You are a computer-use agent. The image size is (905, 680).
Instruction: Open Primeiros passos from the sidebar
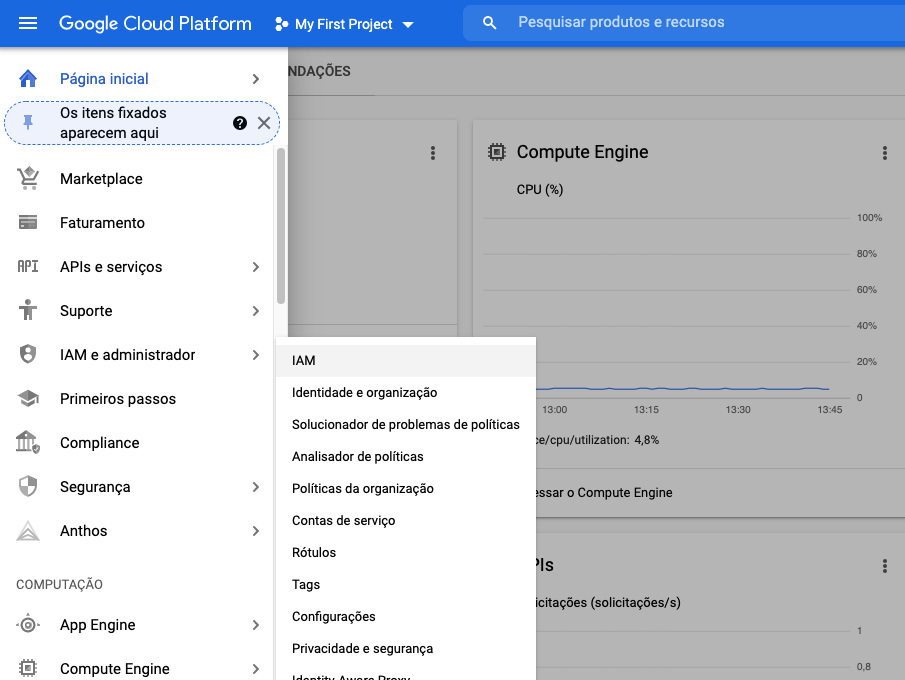118,399
